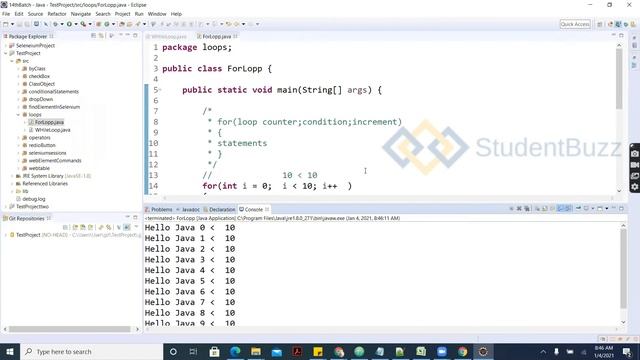
Task: Switch to the ForLopp.java editor tab
Action: click(x=217, y=36)
